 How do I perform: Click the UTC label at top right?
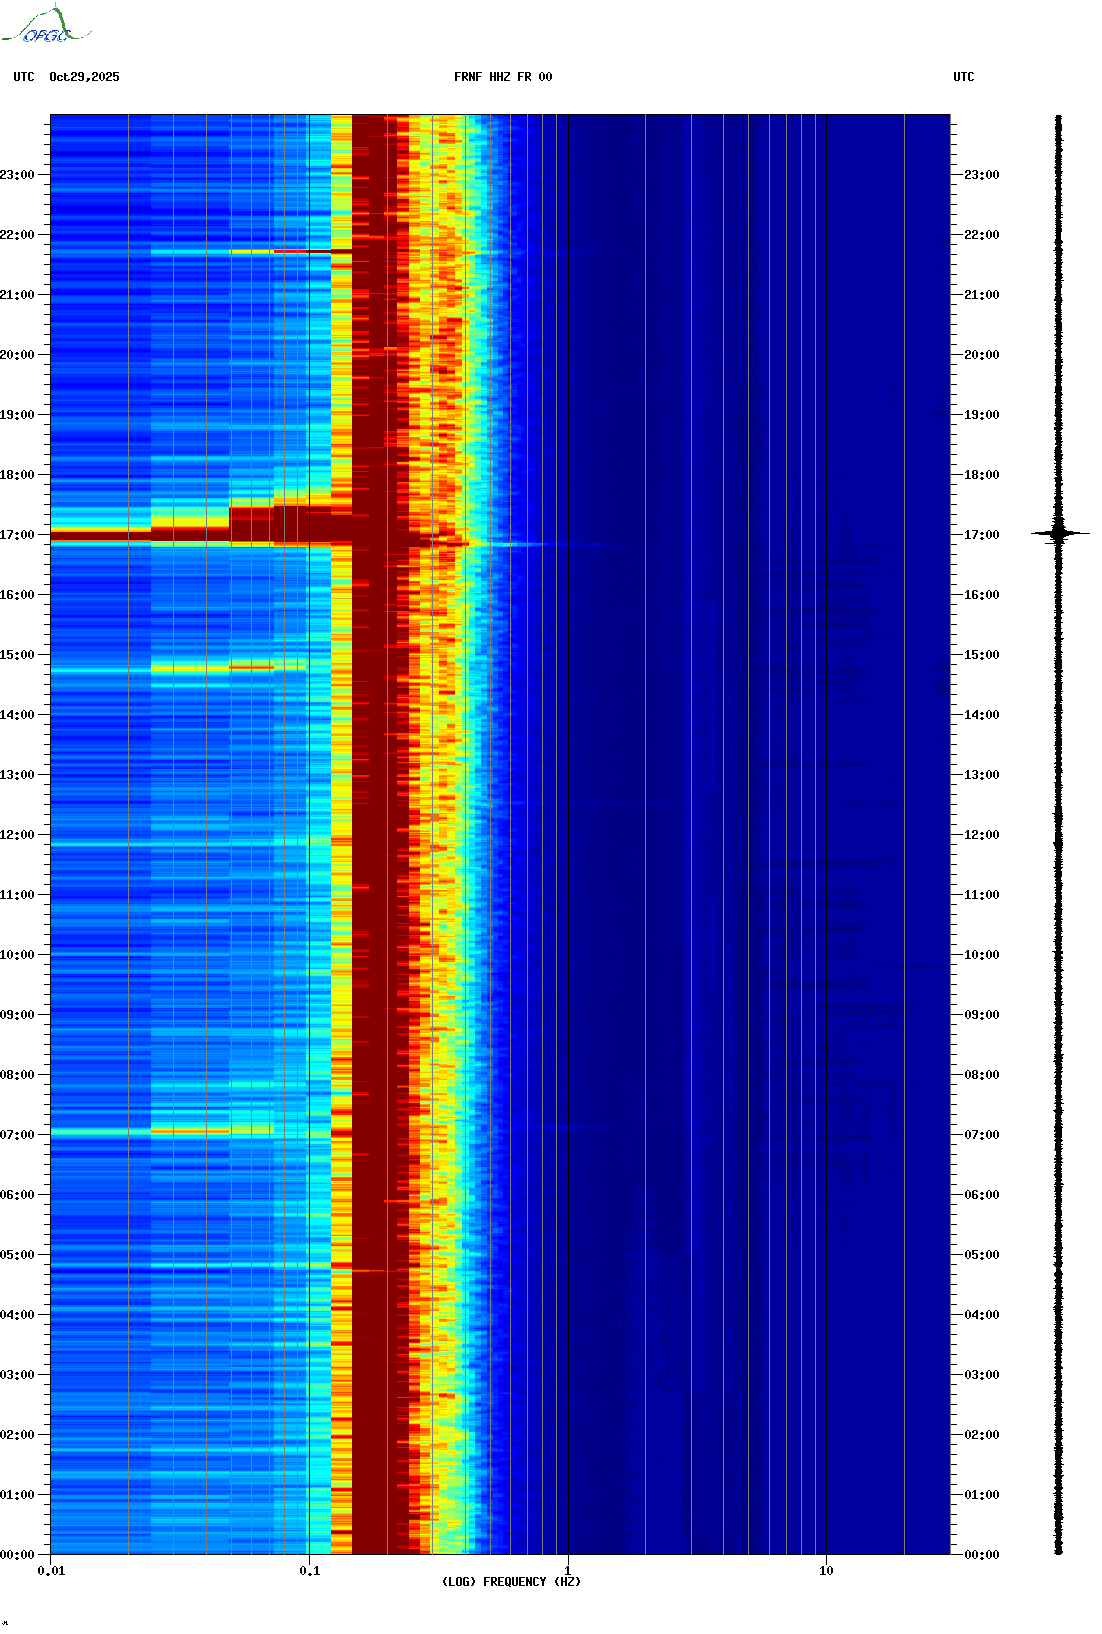tap(963, 77)
